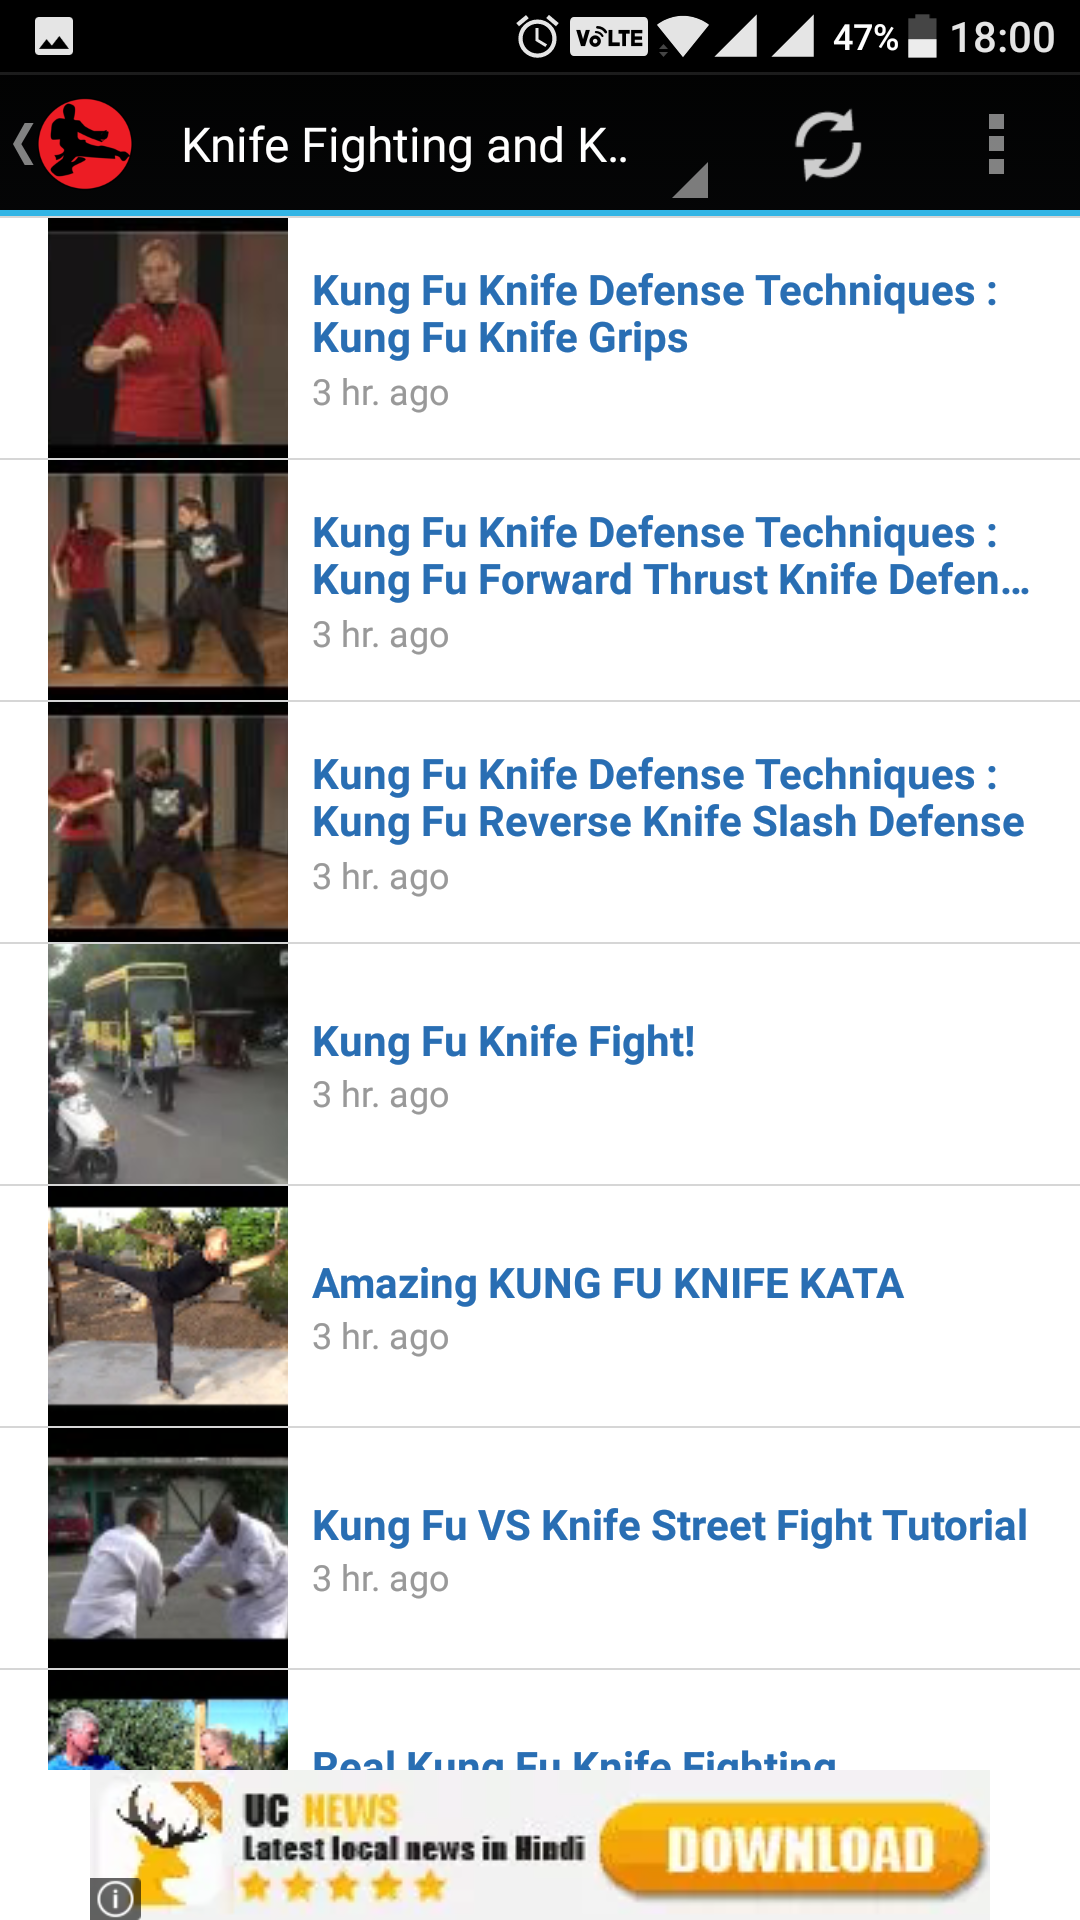Screen dimensions: 1080x1920
Task: Expand the Knife Fighting category dropdown arrow
Action: (691, 181)
